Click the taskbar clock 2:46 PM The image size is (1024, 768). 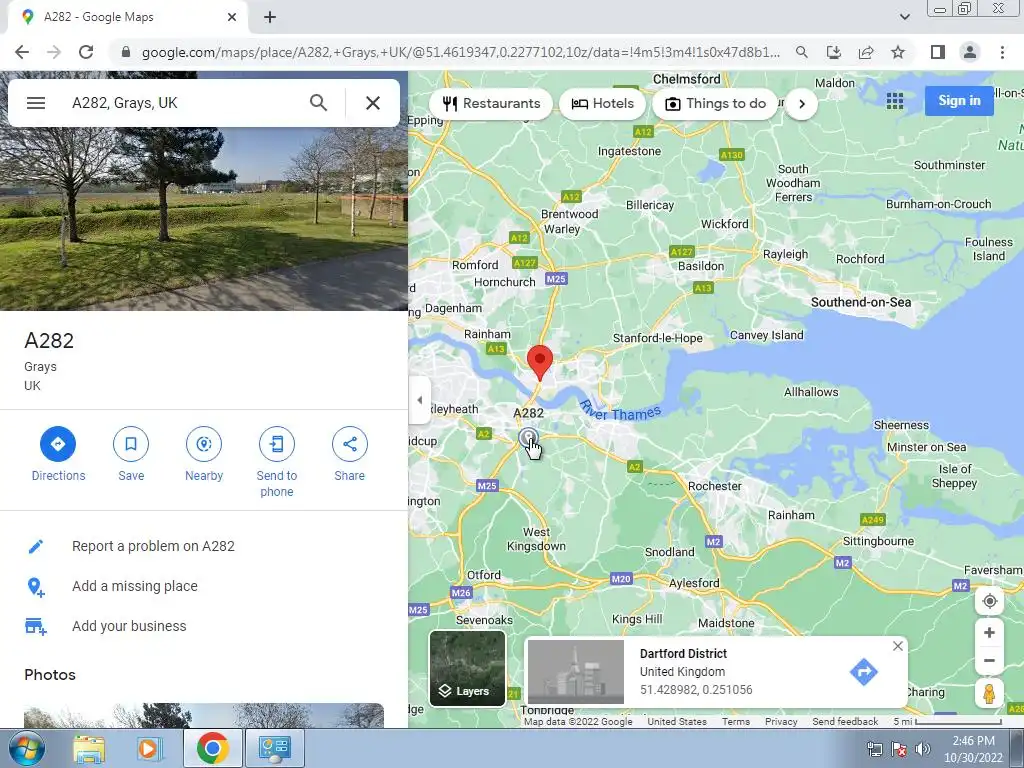pyautogui.click(x=973, y=749)
